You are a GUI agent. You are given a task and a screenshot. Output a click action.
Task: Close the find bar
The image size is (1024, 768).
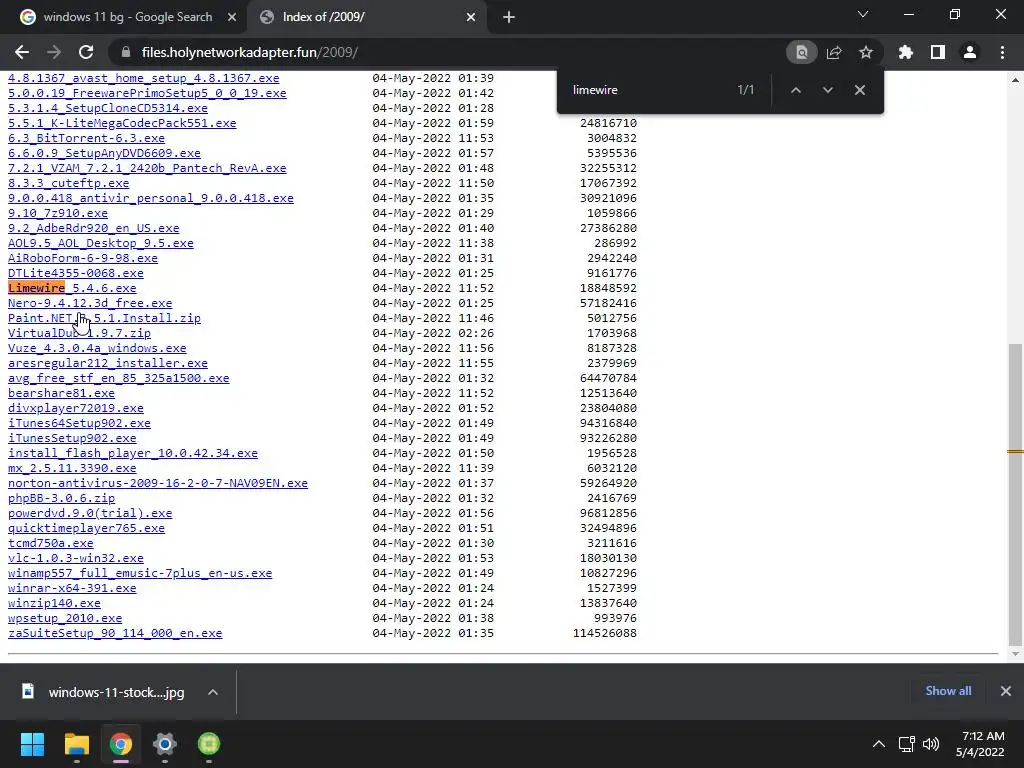click(860, 90)
